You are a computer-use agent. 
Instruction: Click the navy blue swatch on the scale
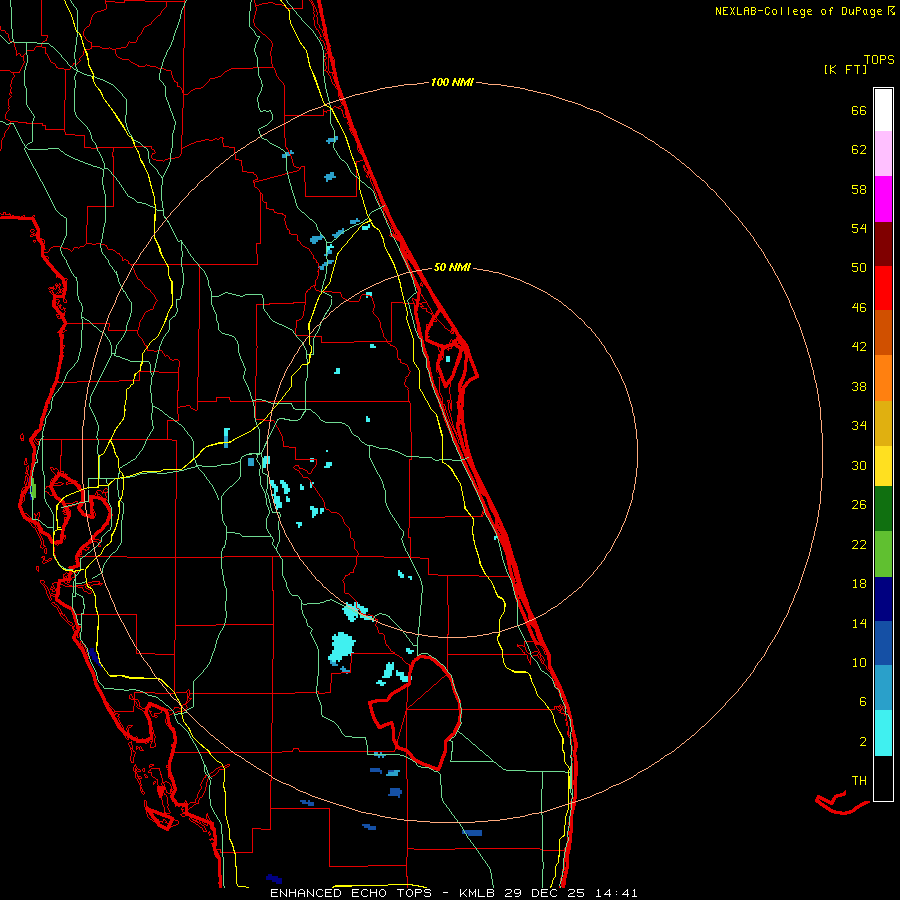point(883,599)
